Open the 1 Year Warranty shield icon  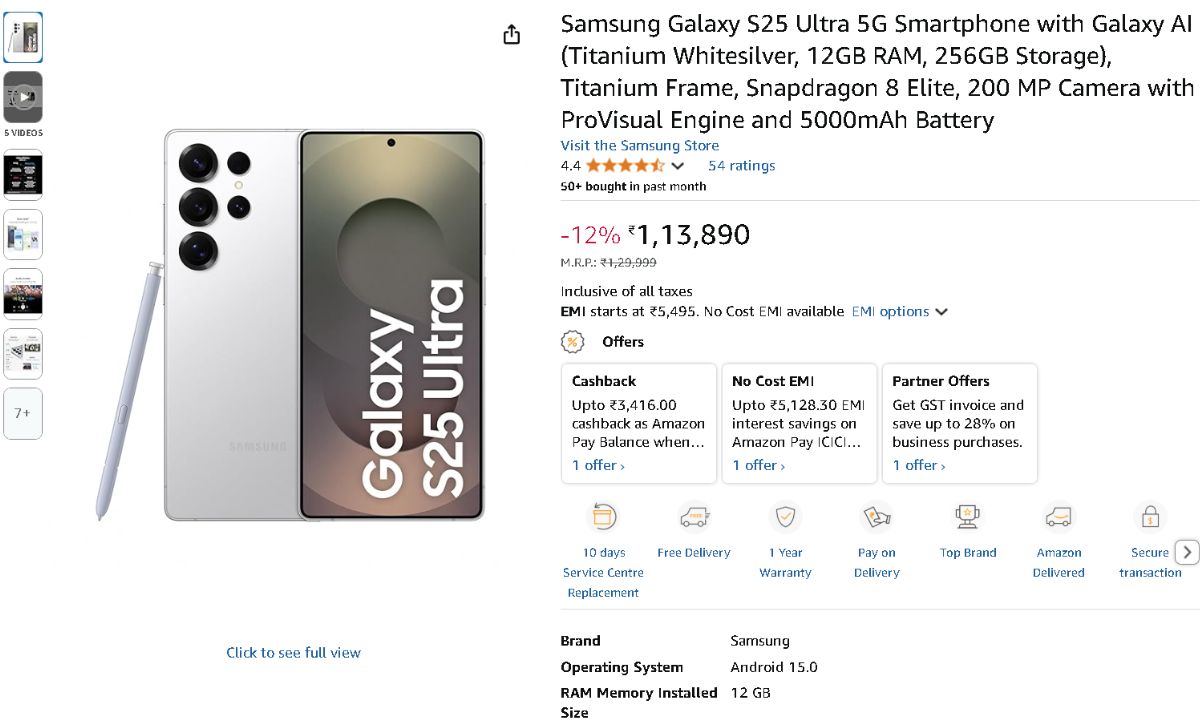coord(785,517)
